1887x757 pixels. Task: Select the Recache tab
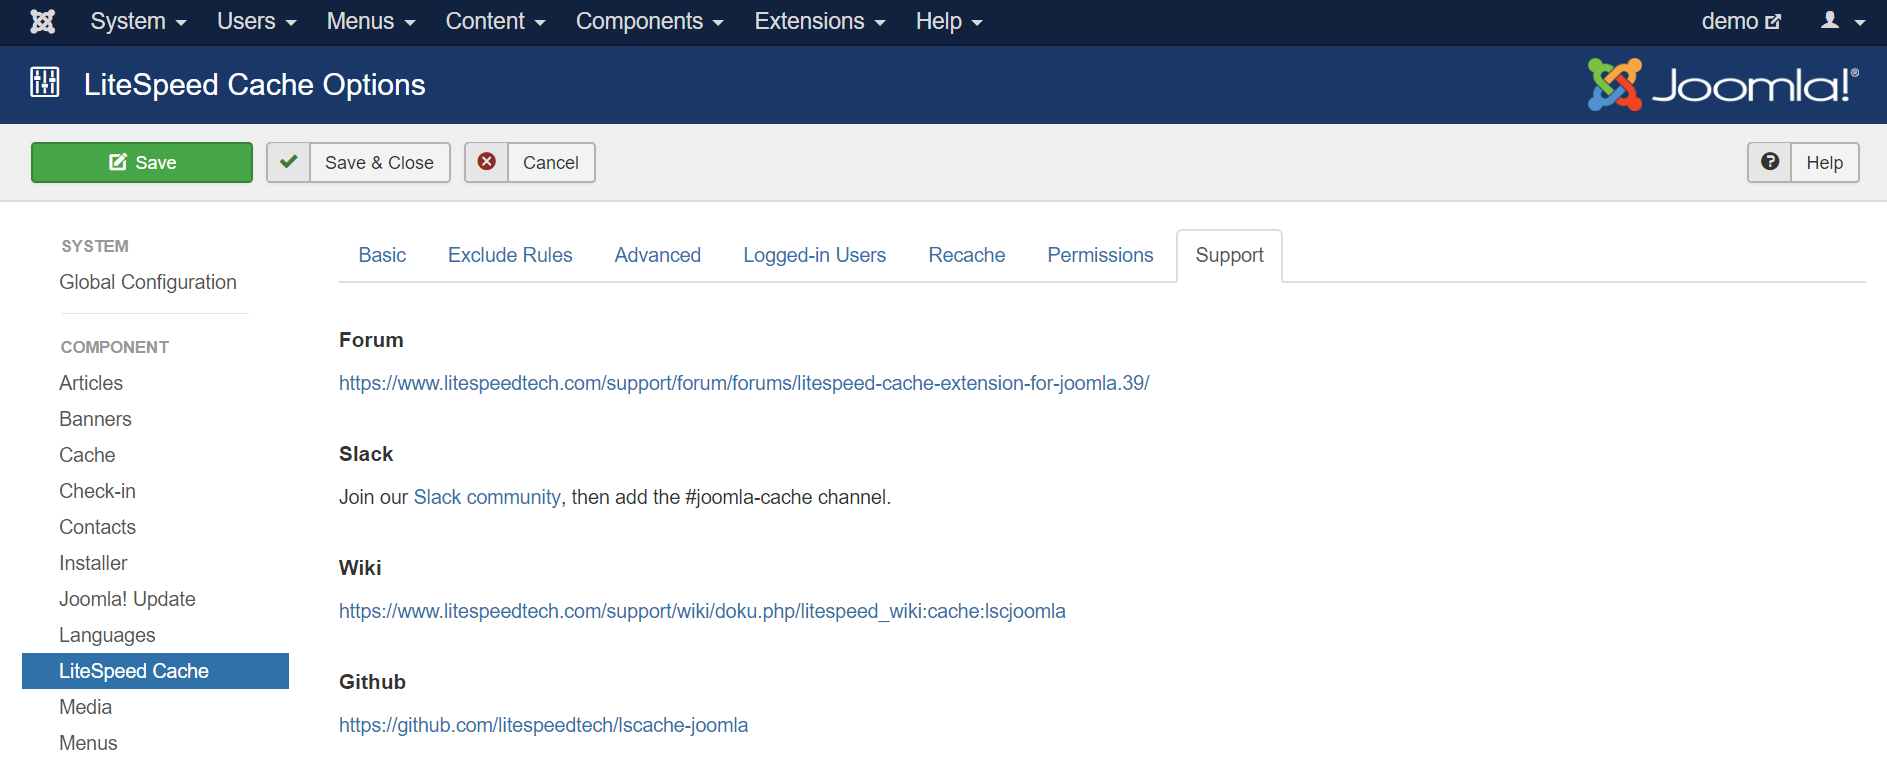tap(967, 255)
